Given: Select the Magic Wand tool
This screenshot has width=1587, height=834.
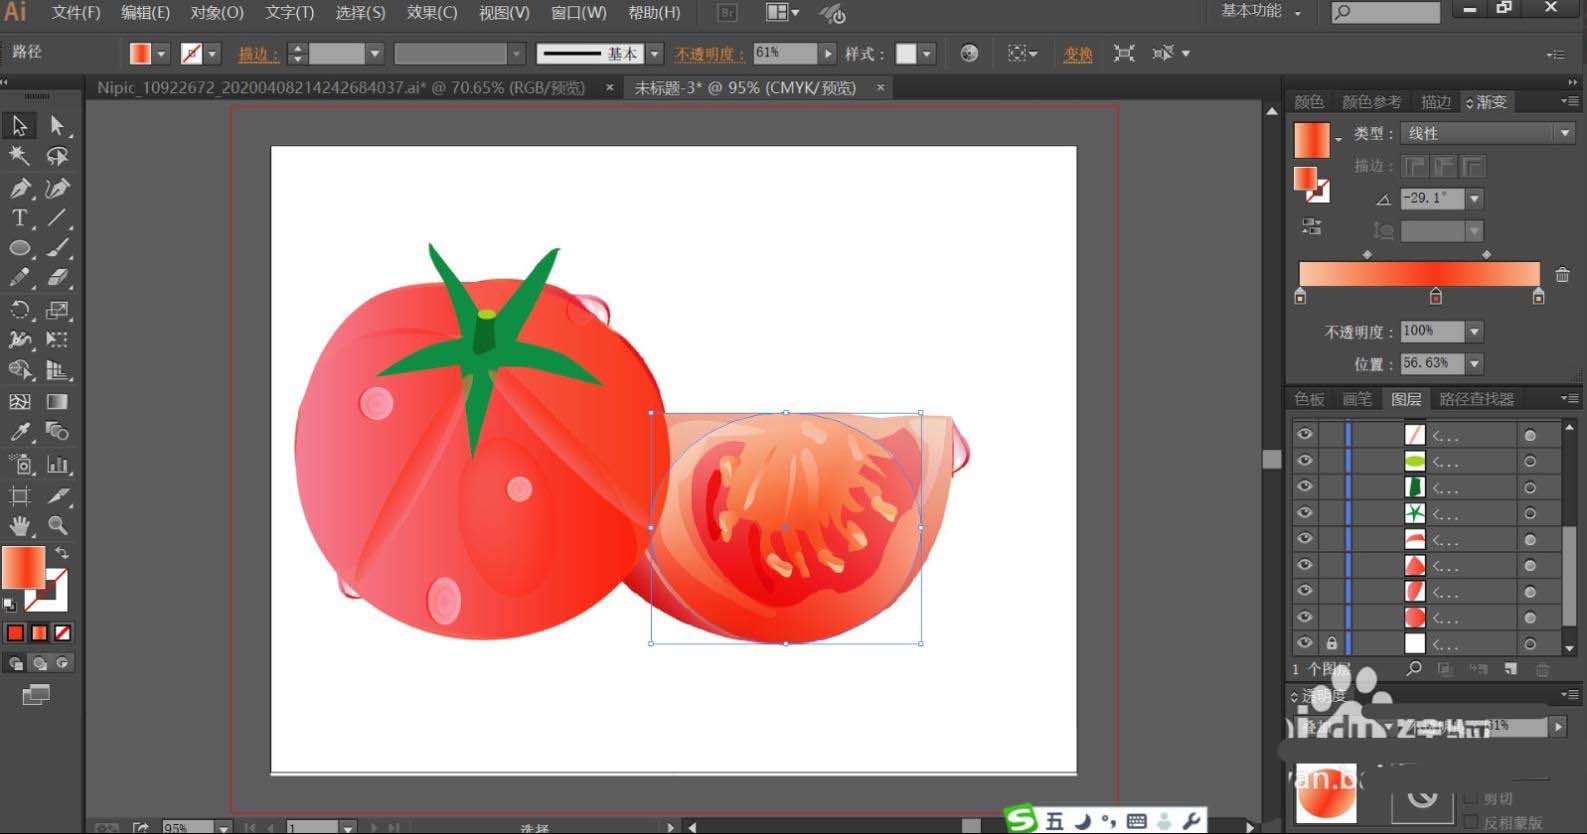Looking at the screenshot, I should [19, 156].
